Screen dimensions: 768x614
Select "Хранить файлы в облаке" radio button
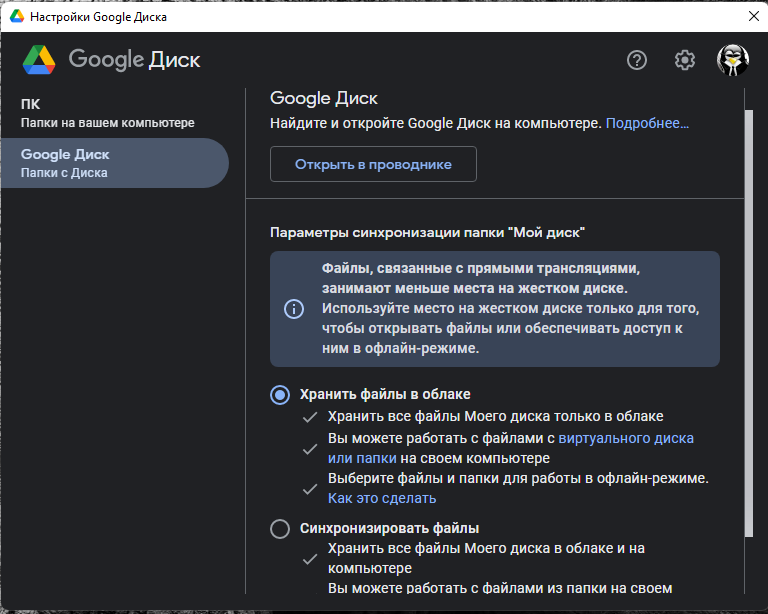pos(281,394)
